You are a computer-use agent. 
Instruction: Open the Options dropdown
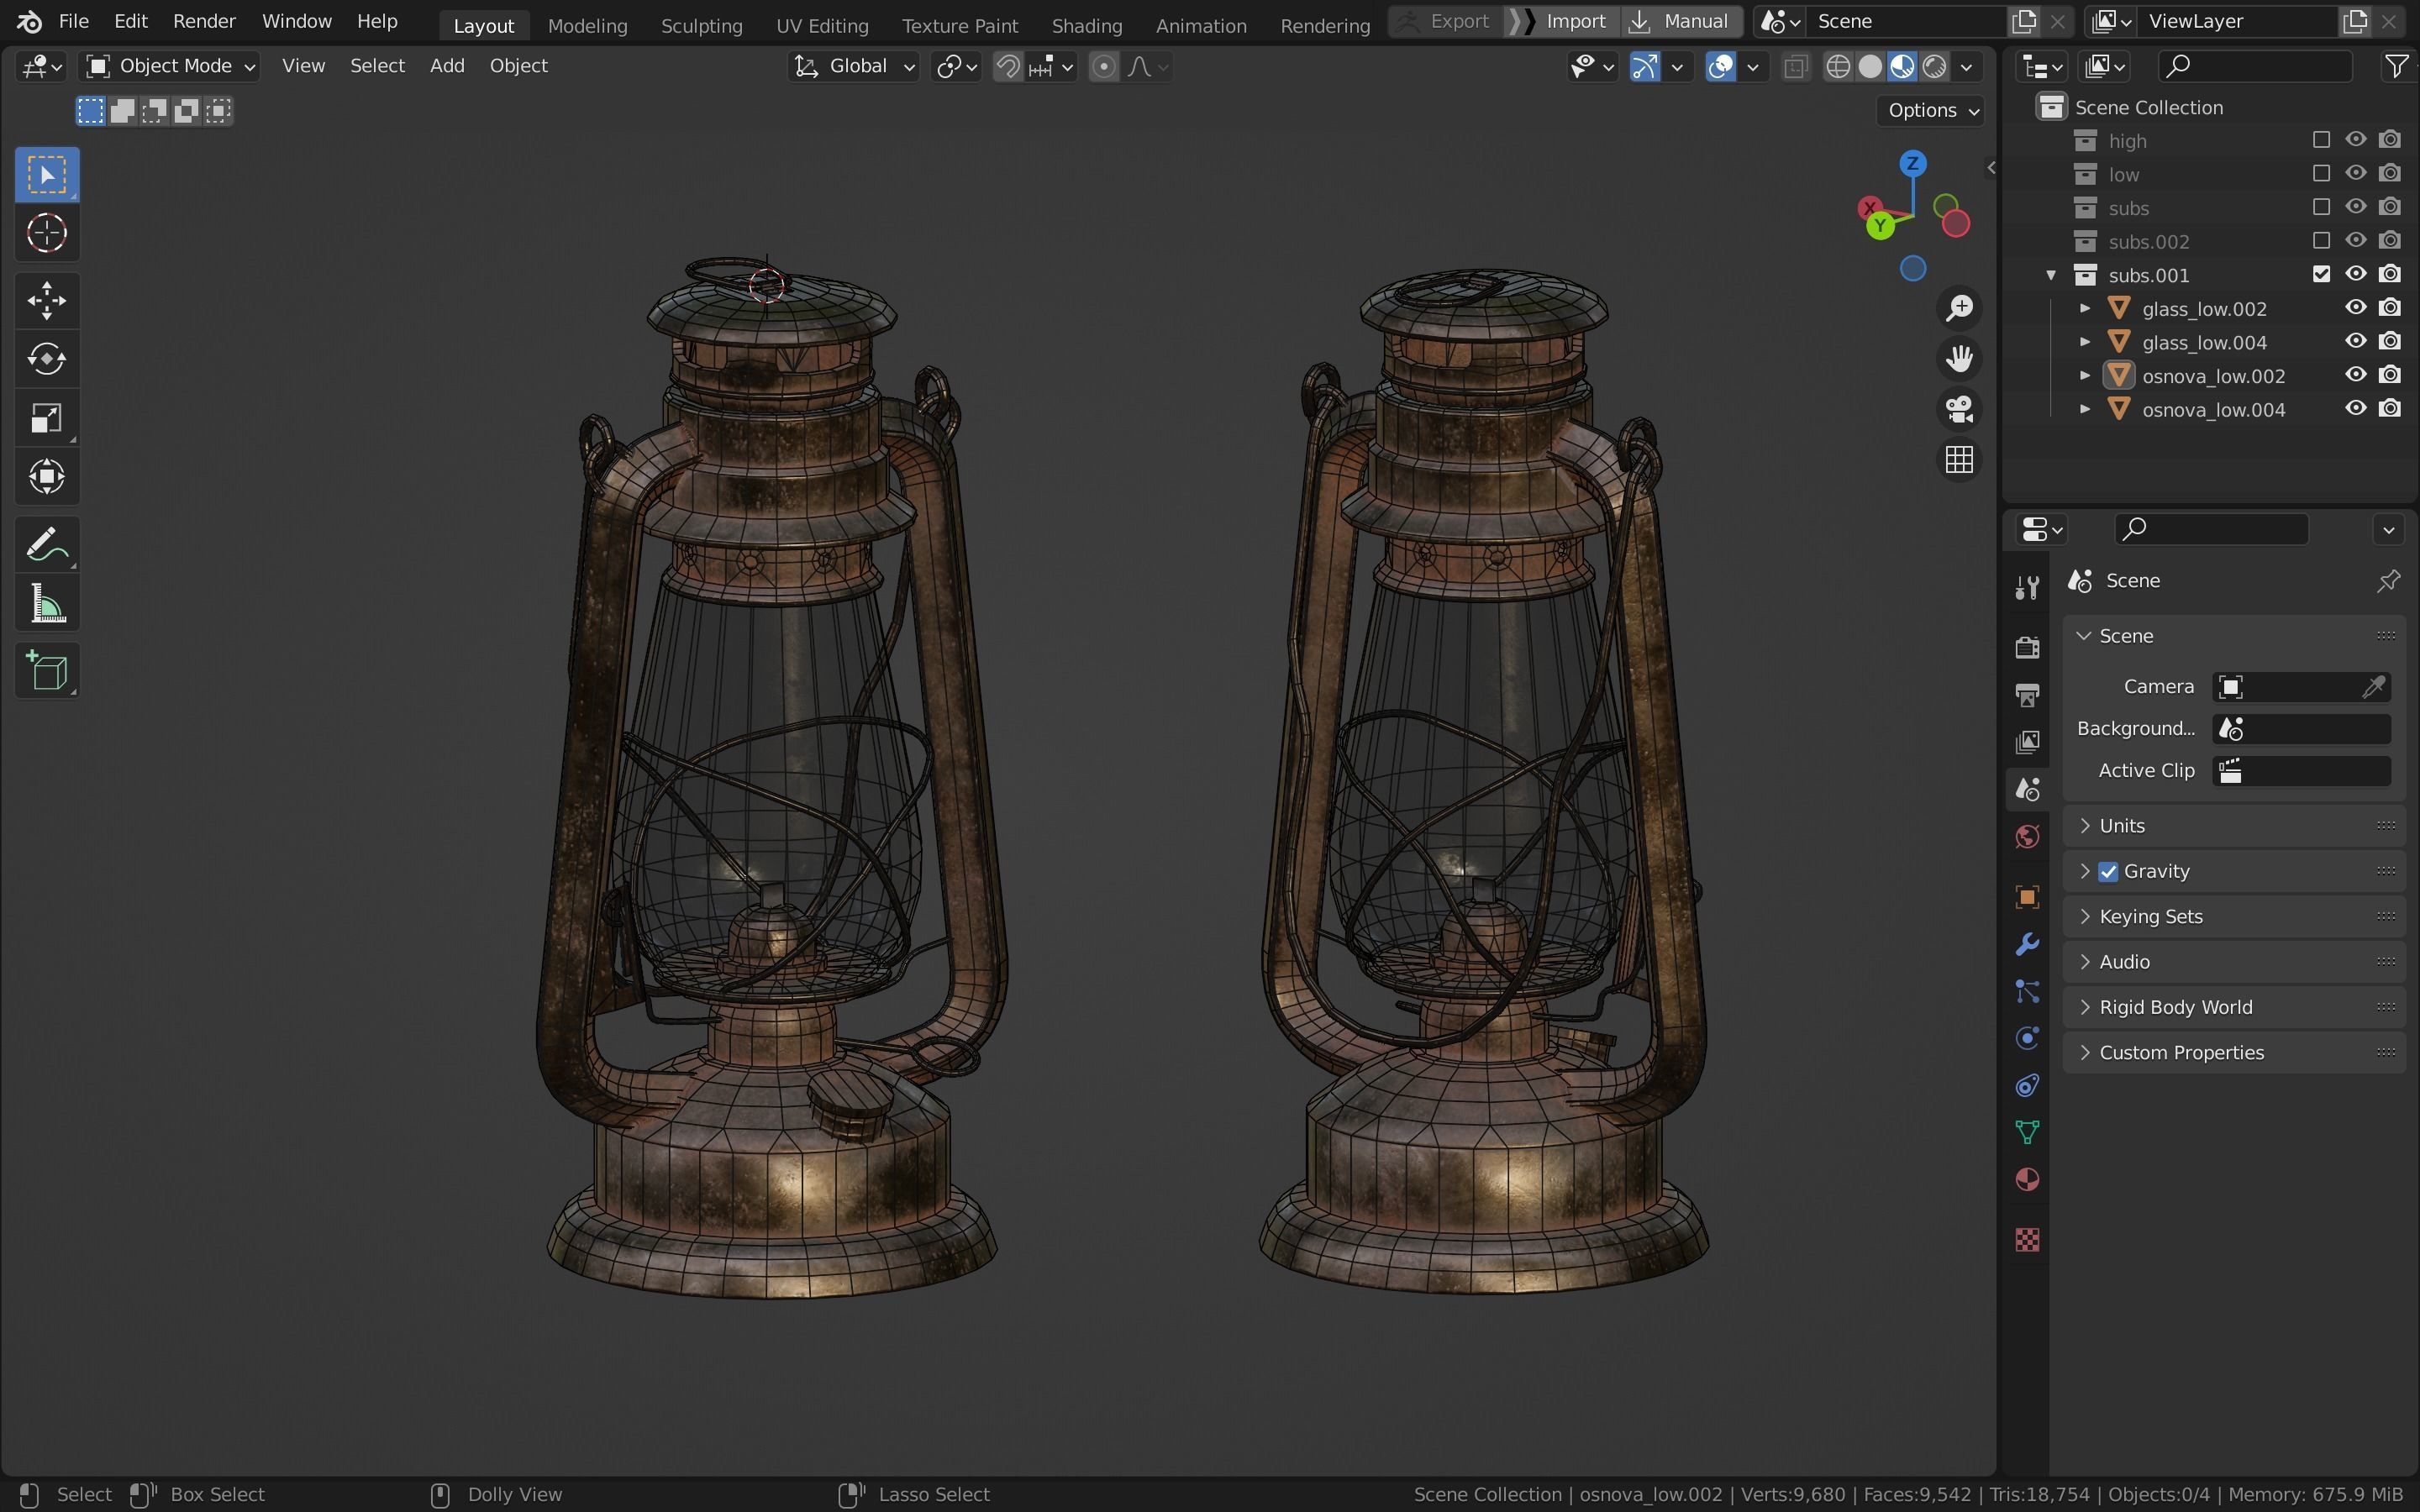(x=1931, y=110)
